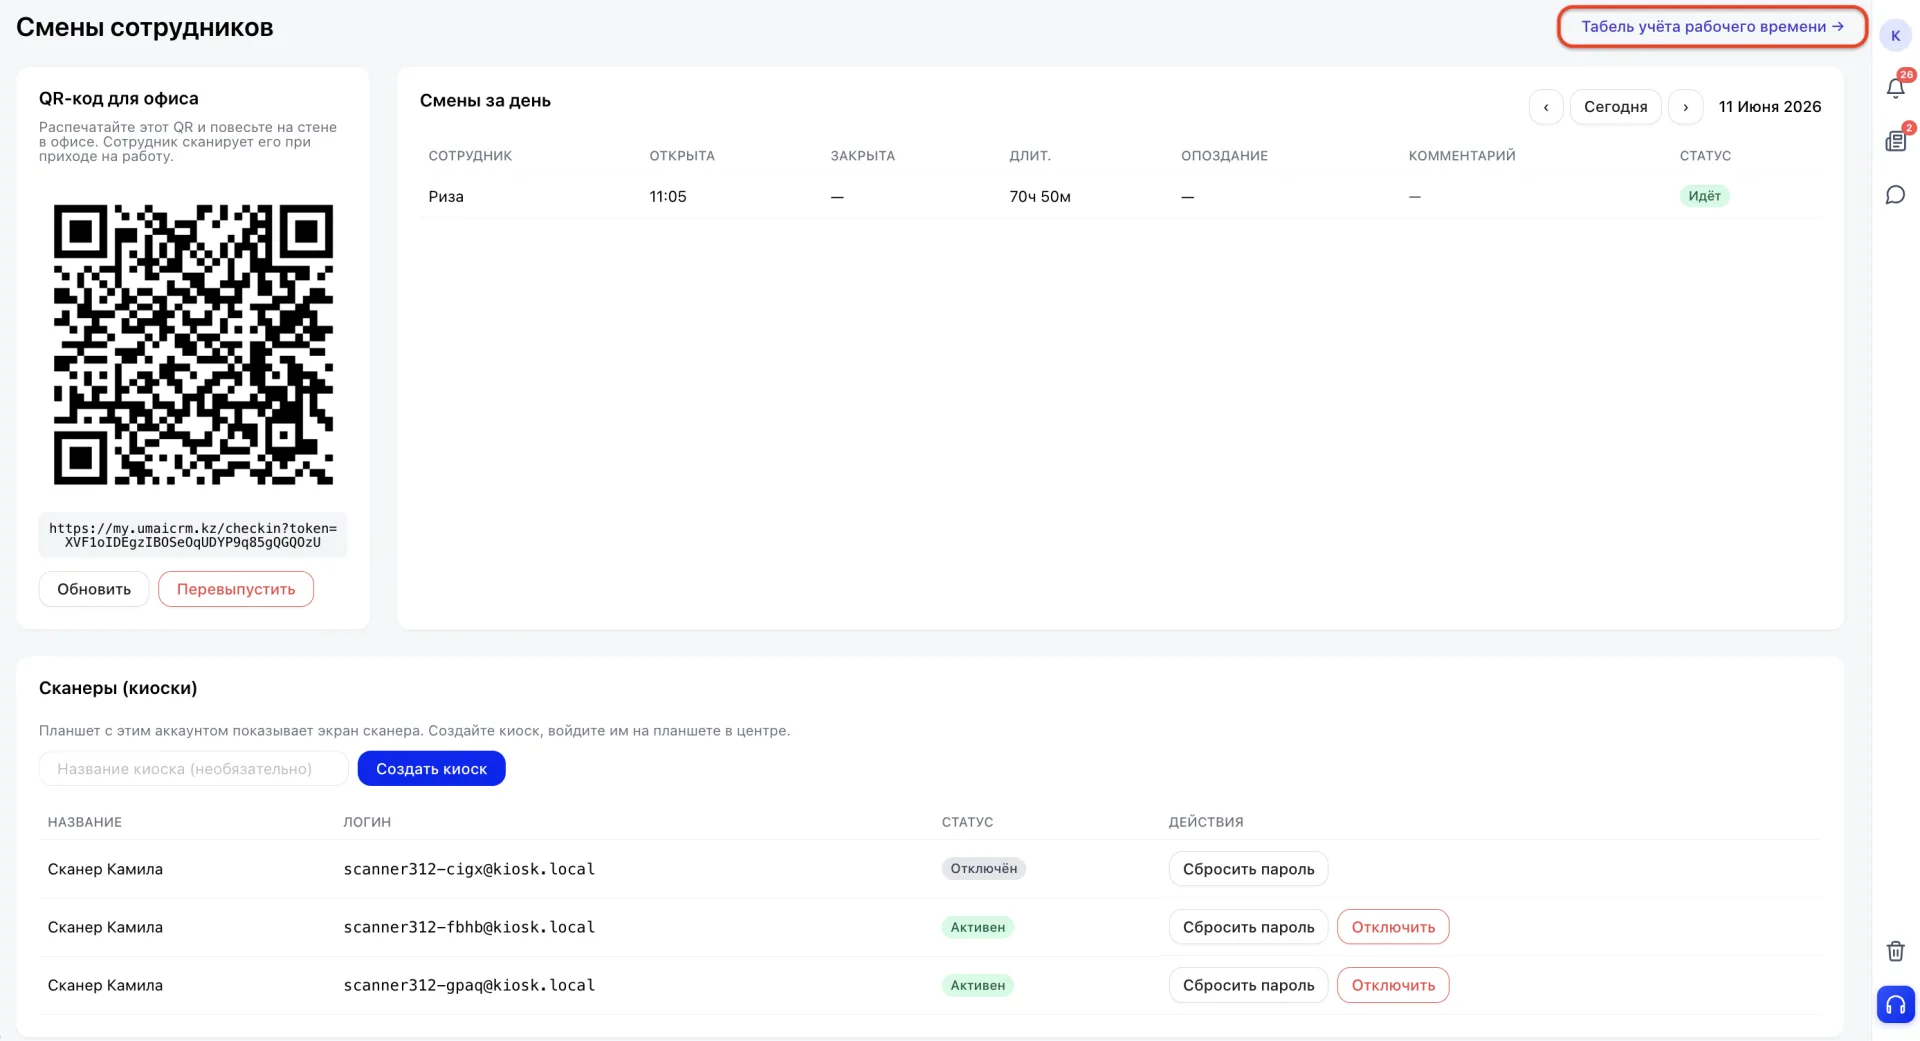This screenshot has height=1041, width=1920.
Task: Click login scanner312-fbhb@kiosk.local
Action: point(469,927)
